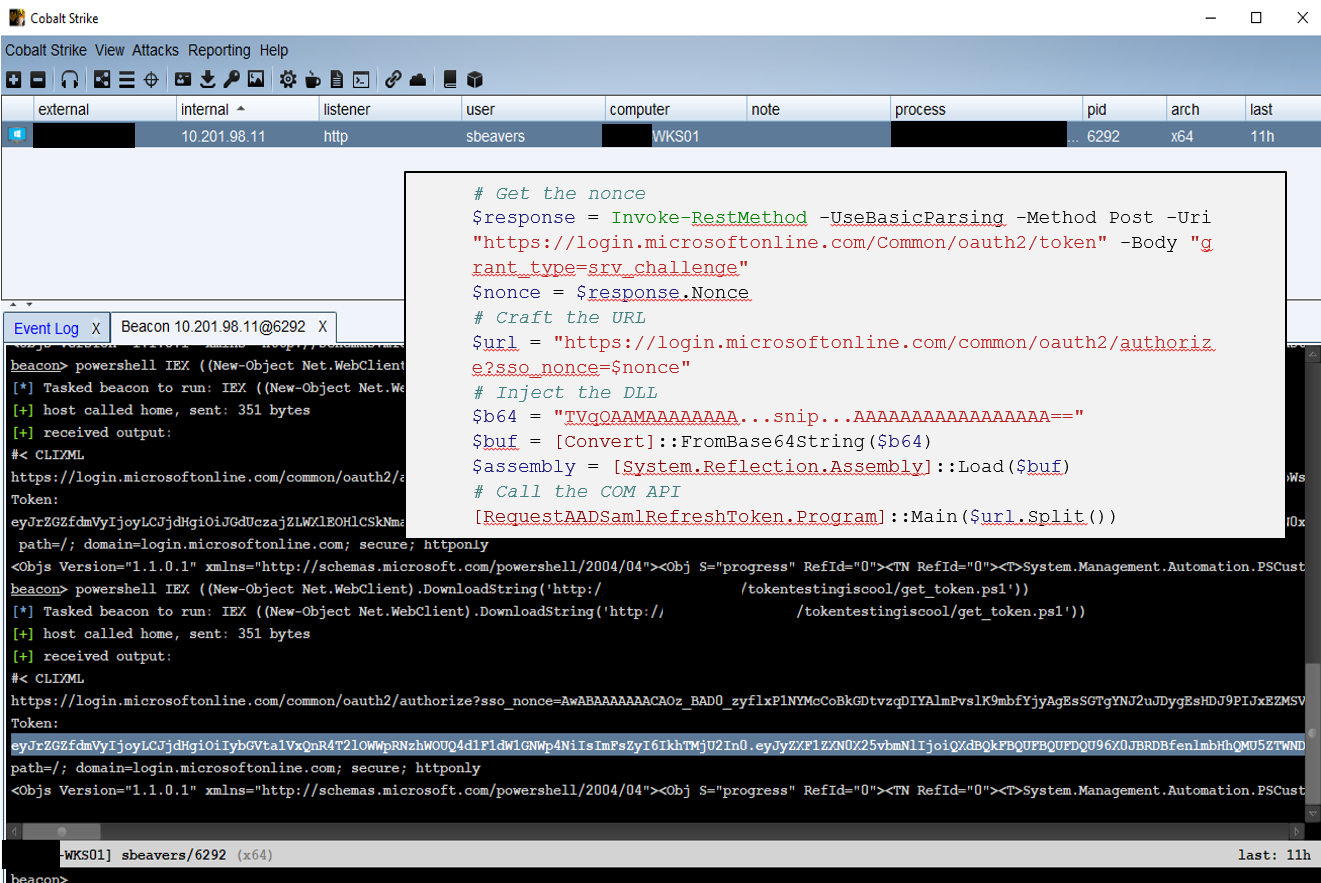Click the gear icon to generate payload
This screenshot has width=1321, height=883.
pos(288,79)
